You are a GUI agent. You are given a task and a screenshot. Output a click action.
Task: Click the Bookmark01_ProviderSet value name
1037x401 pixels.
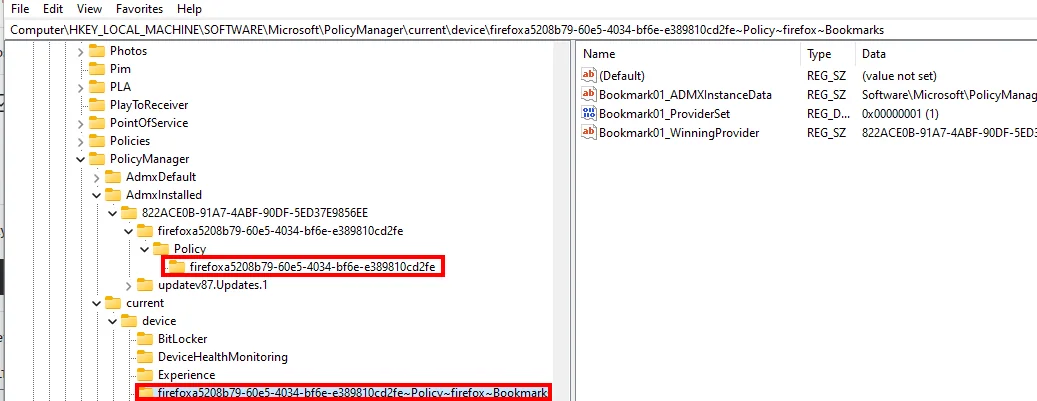(x=665, y=114)
